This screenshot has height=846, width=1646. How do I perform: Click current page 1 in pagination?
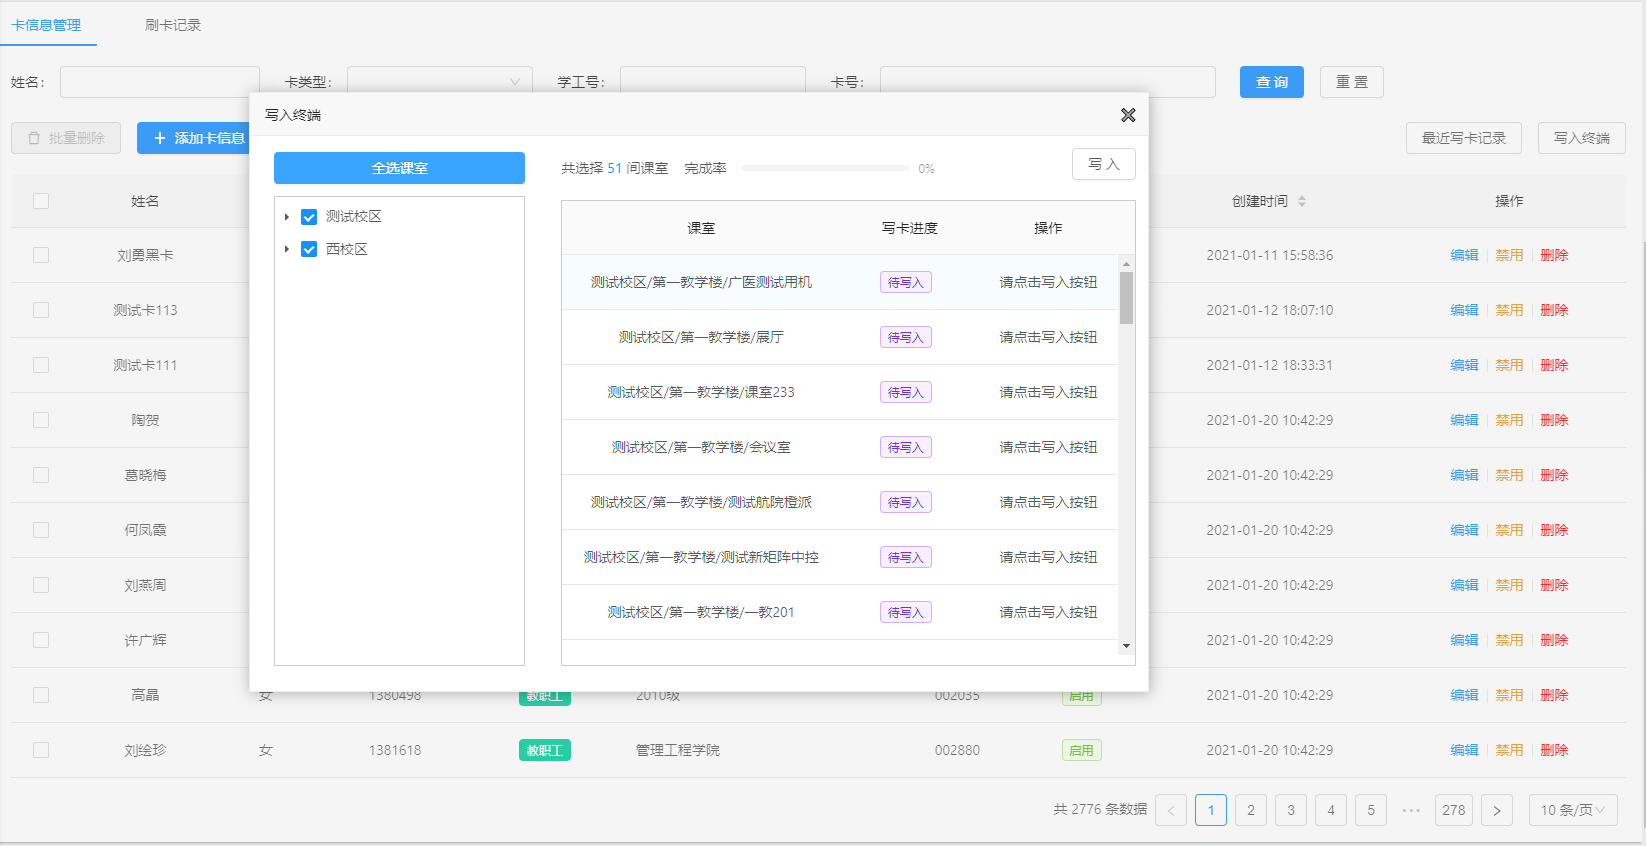tap(1211, 810)
